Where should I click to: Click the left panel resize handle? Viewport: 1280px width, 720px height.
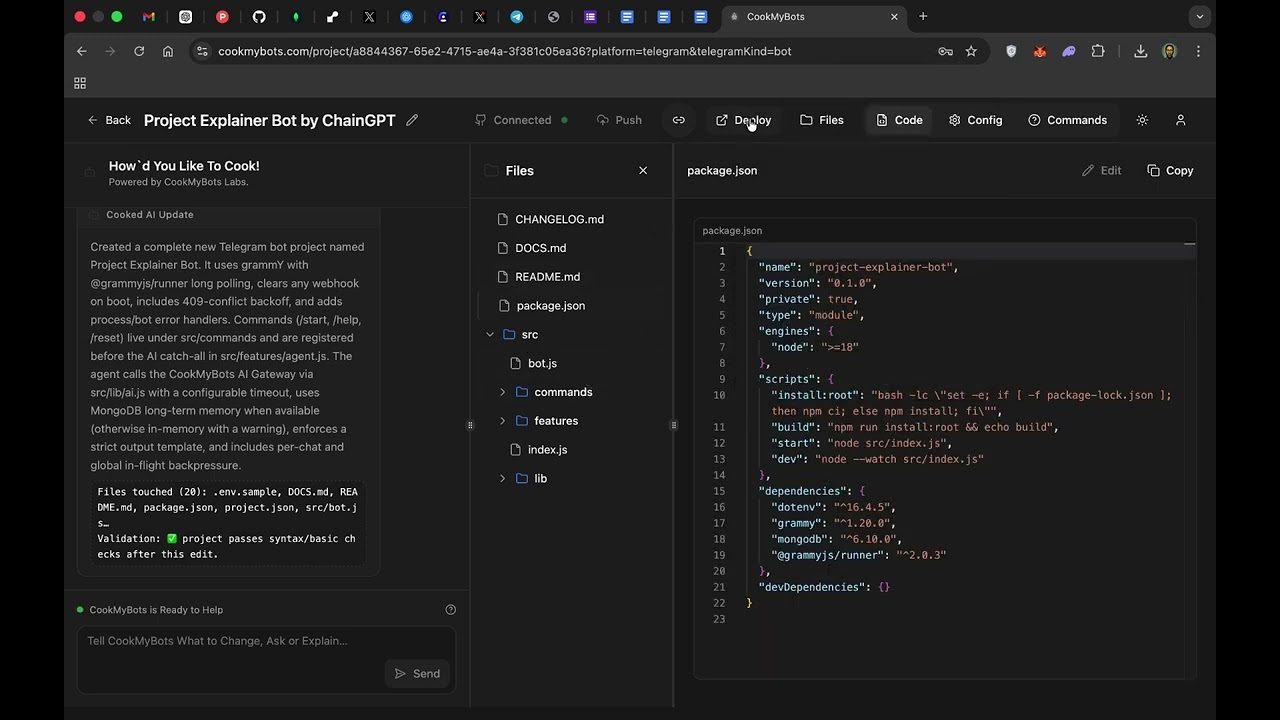click(x=470, y=425)
